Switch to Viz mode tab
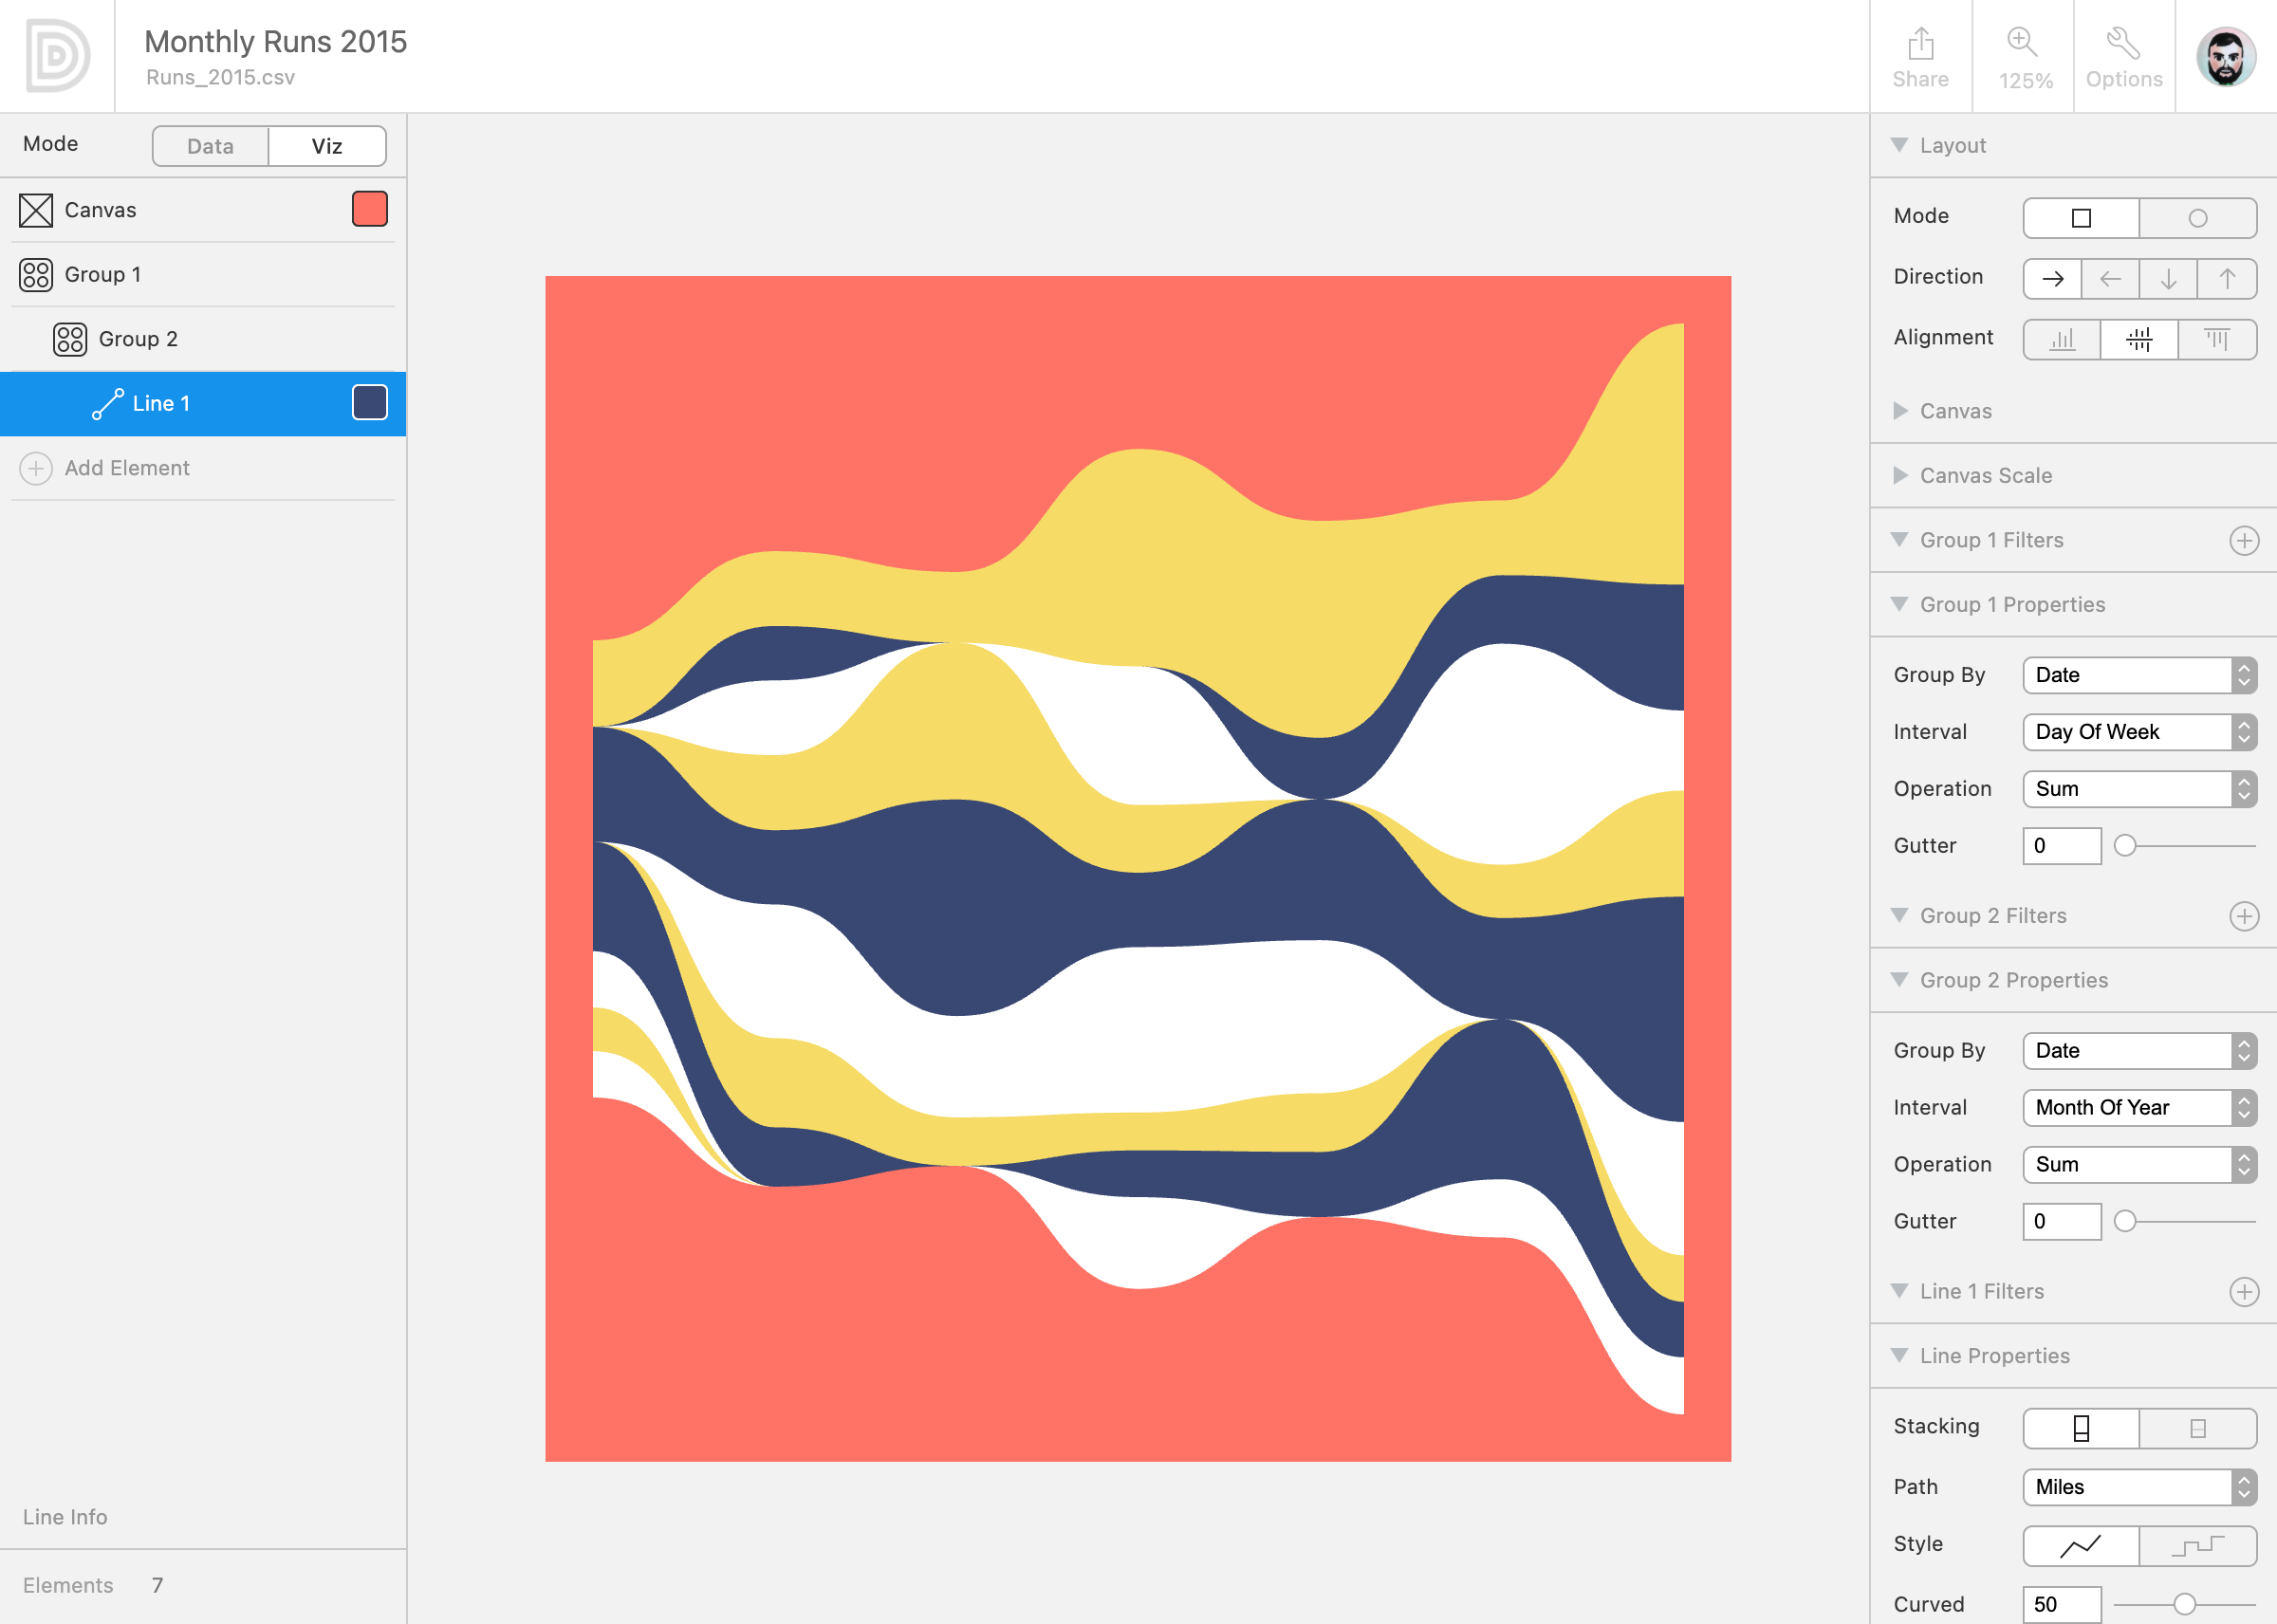 (x=327, y=146)
